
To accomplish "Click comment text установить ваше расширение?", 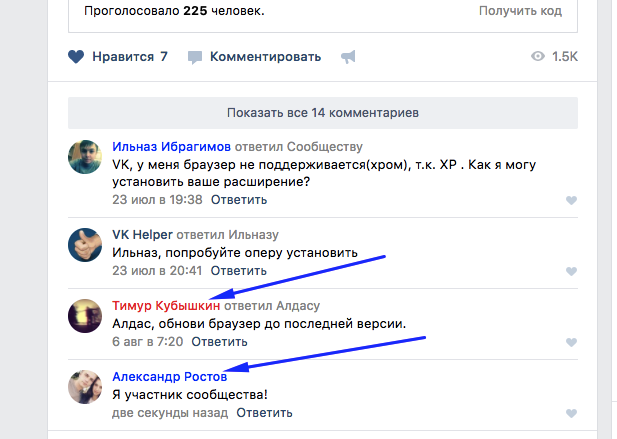I will (211, 182).
